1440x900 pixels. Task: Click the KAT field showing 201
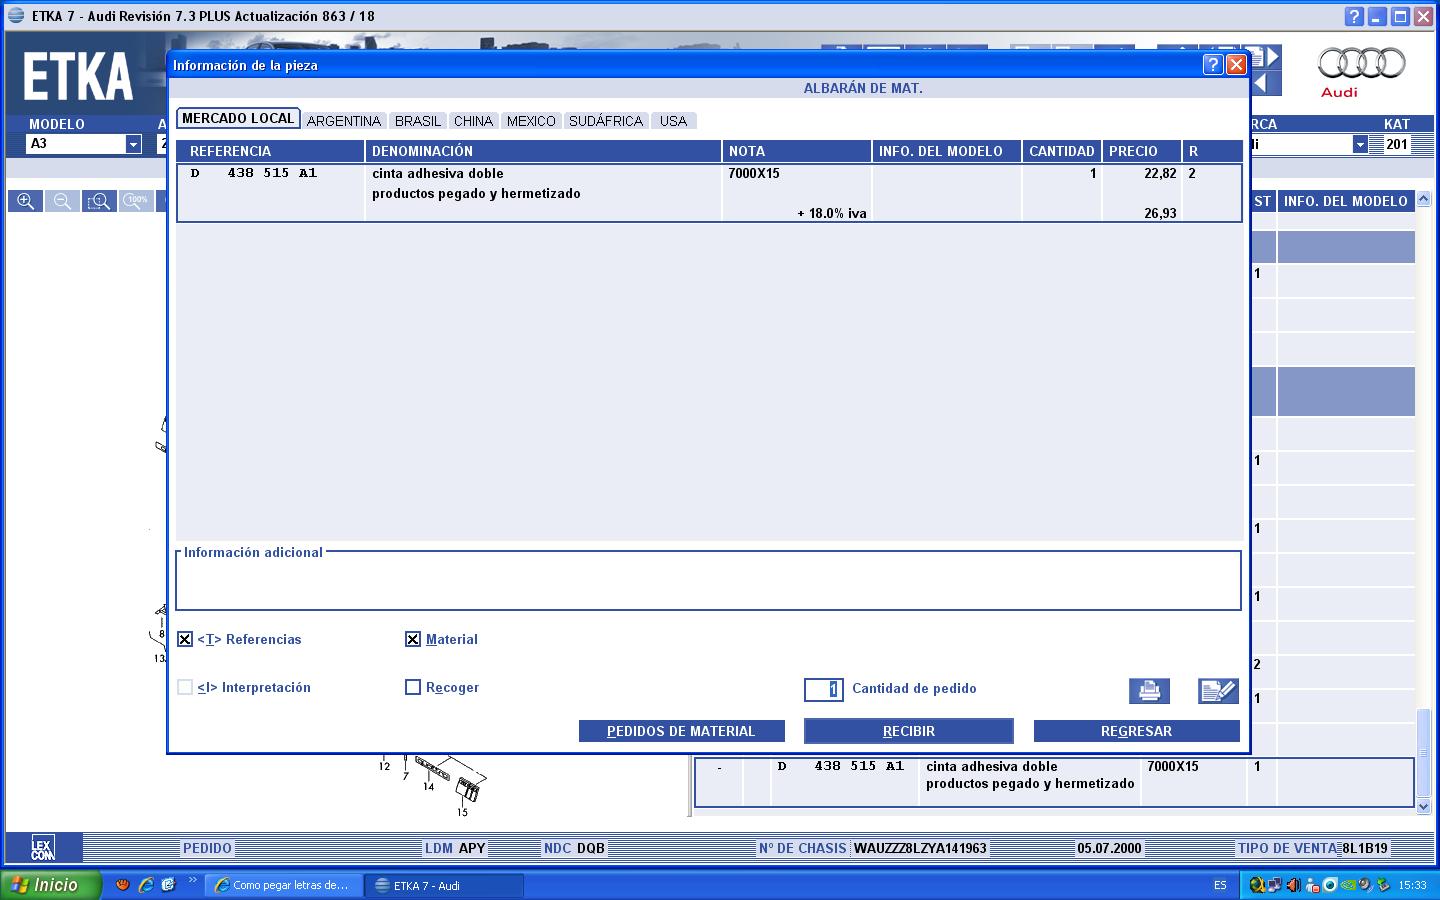click(x=1397, y=144)
